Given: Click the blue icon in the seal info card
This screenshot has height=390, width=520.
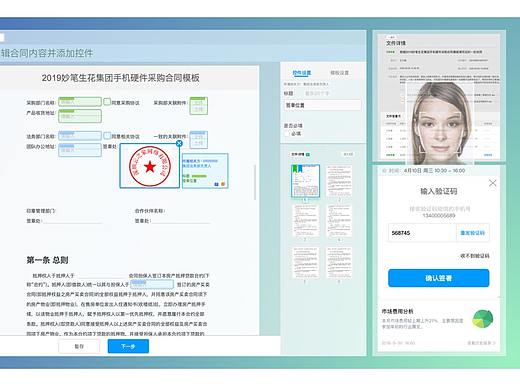Looking at the screenshot, I should (216, 184).
